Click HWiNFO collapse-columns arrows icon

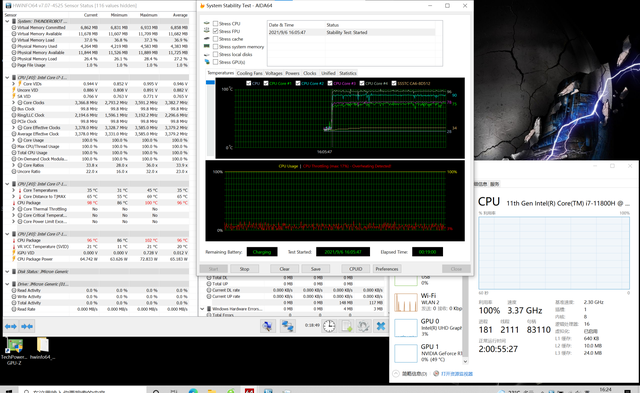point(27,326)
